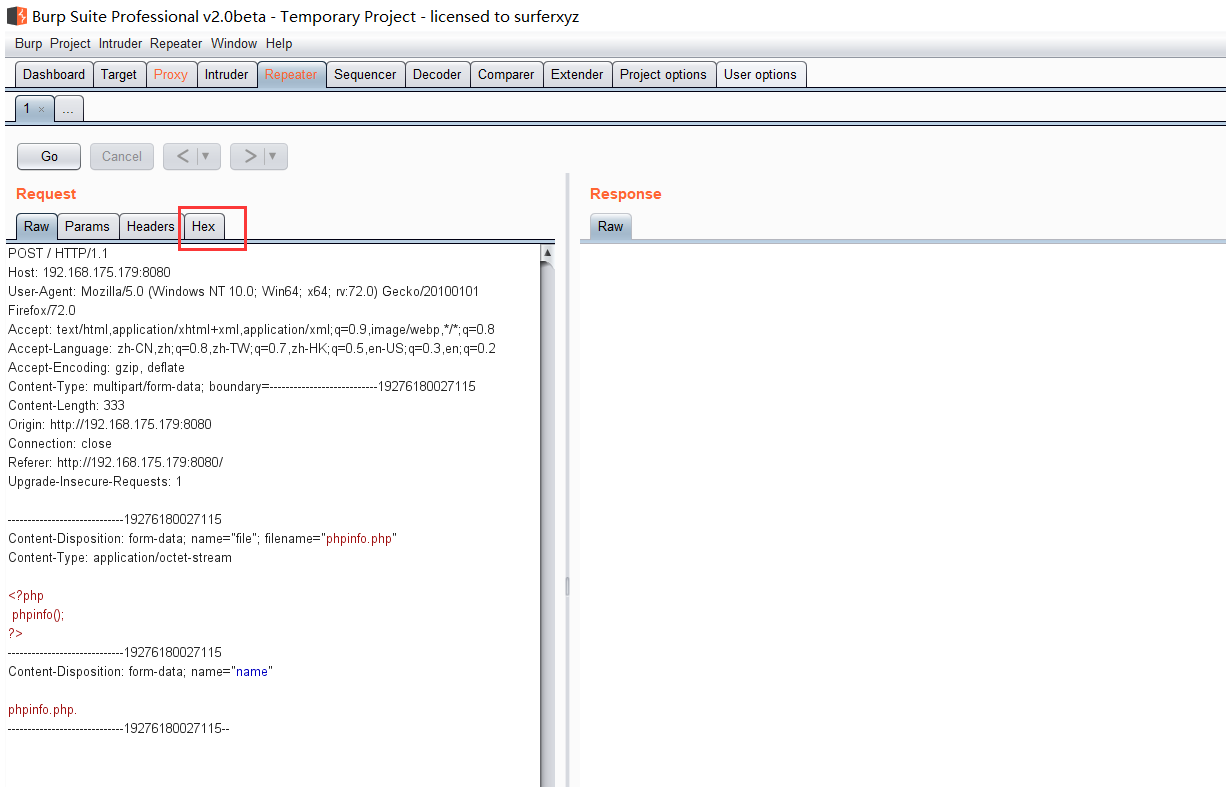Select the Headers tab under Request

151,227
